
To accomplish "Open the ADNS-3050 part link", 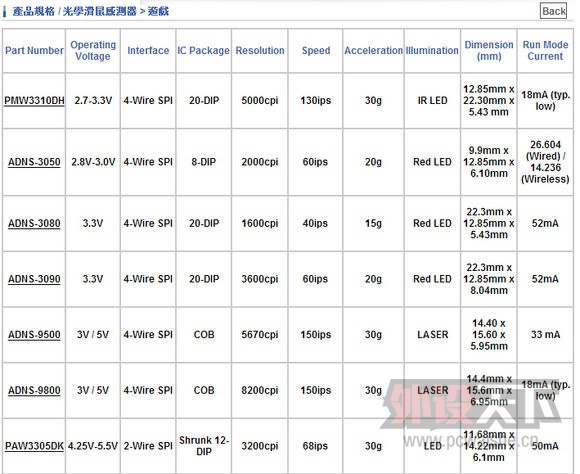I will pos(34,162).
